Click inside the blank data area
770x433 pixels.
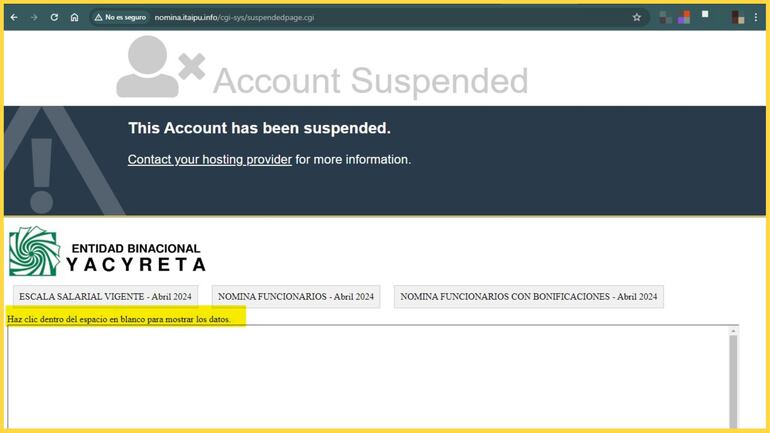[x=370, y=380]
